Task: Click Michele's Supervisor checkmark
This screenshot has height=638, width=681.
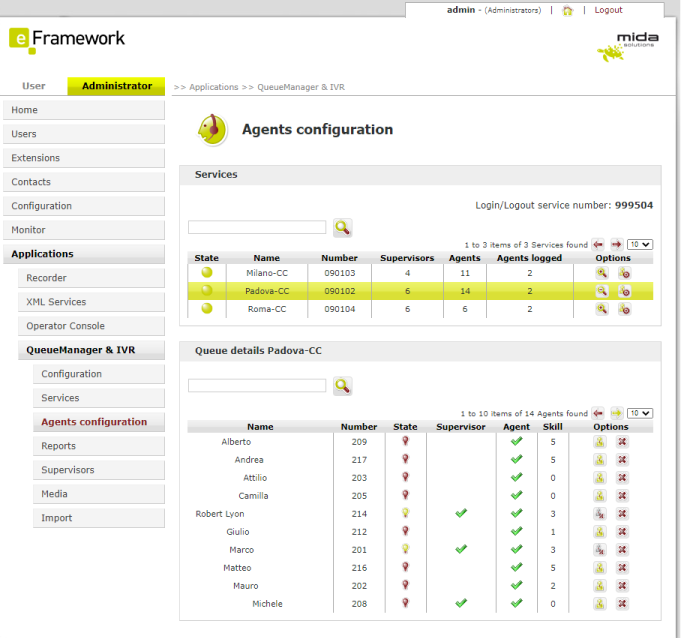Action: pyautogui.click(x=461, y=603)
